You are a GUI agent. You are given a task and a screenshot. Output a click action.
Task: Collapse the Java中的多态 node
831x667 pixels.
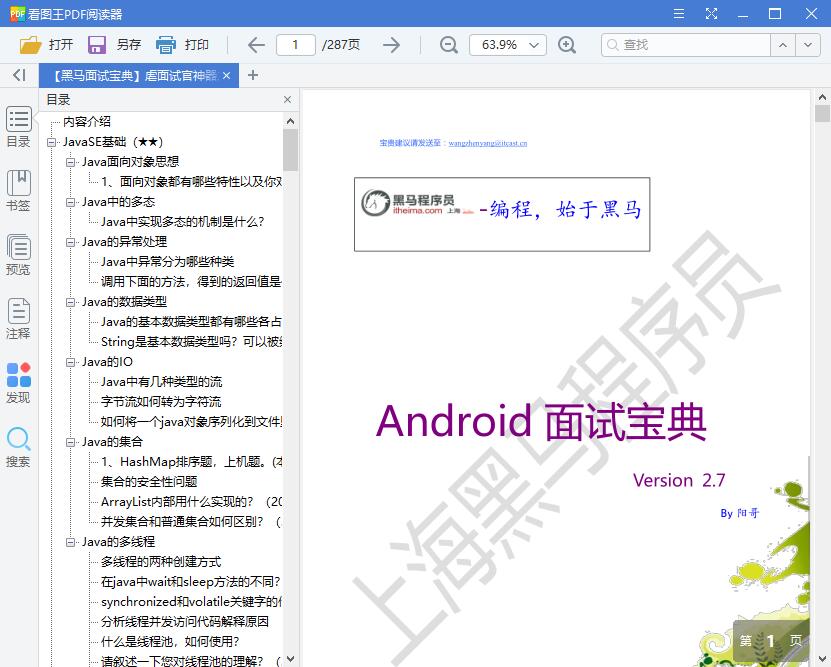(x=70, y=202)
